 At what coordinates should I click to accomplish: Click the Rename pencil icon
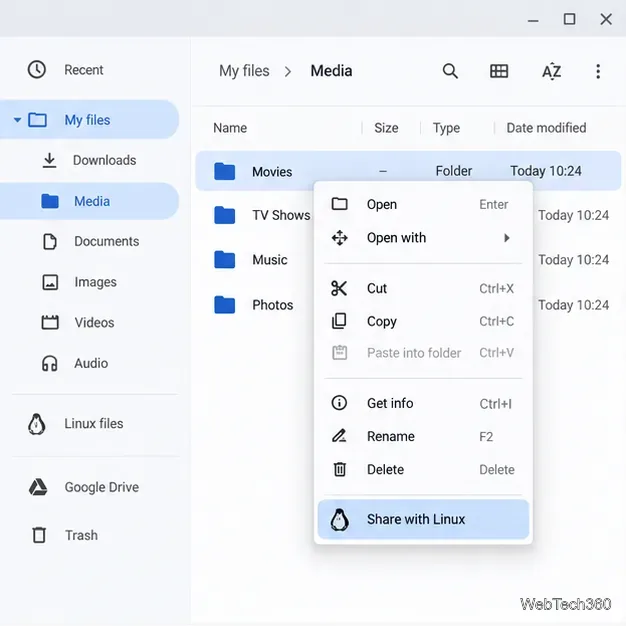[339, 436]
